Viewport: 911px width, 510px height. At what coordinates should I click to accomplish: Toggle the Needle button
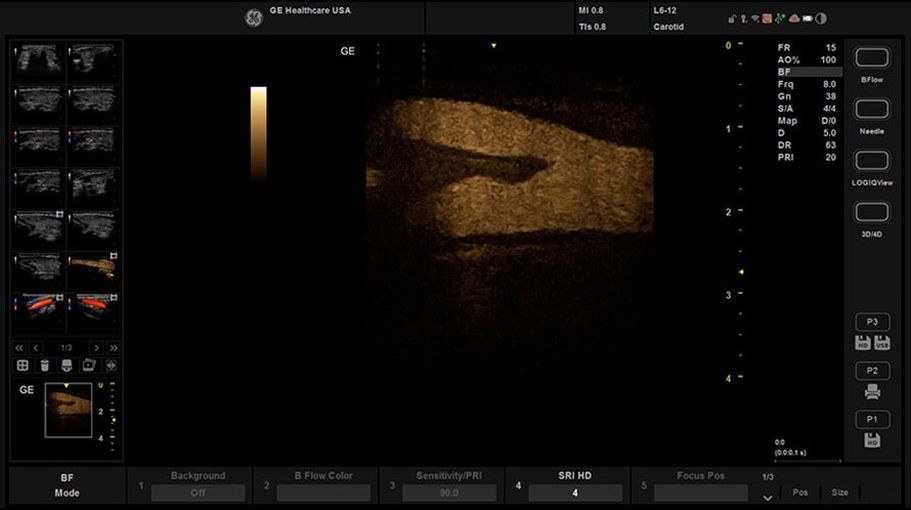click(872, 110)
